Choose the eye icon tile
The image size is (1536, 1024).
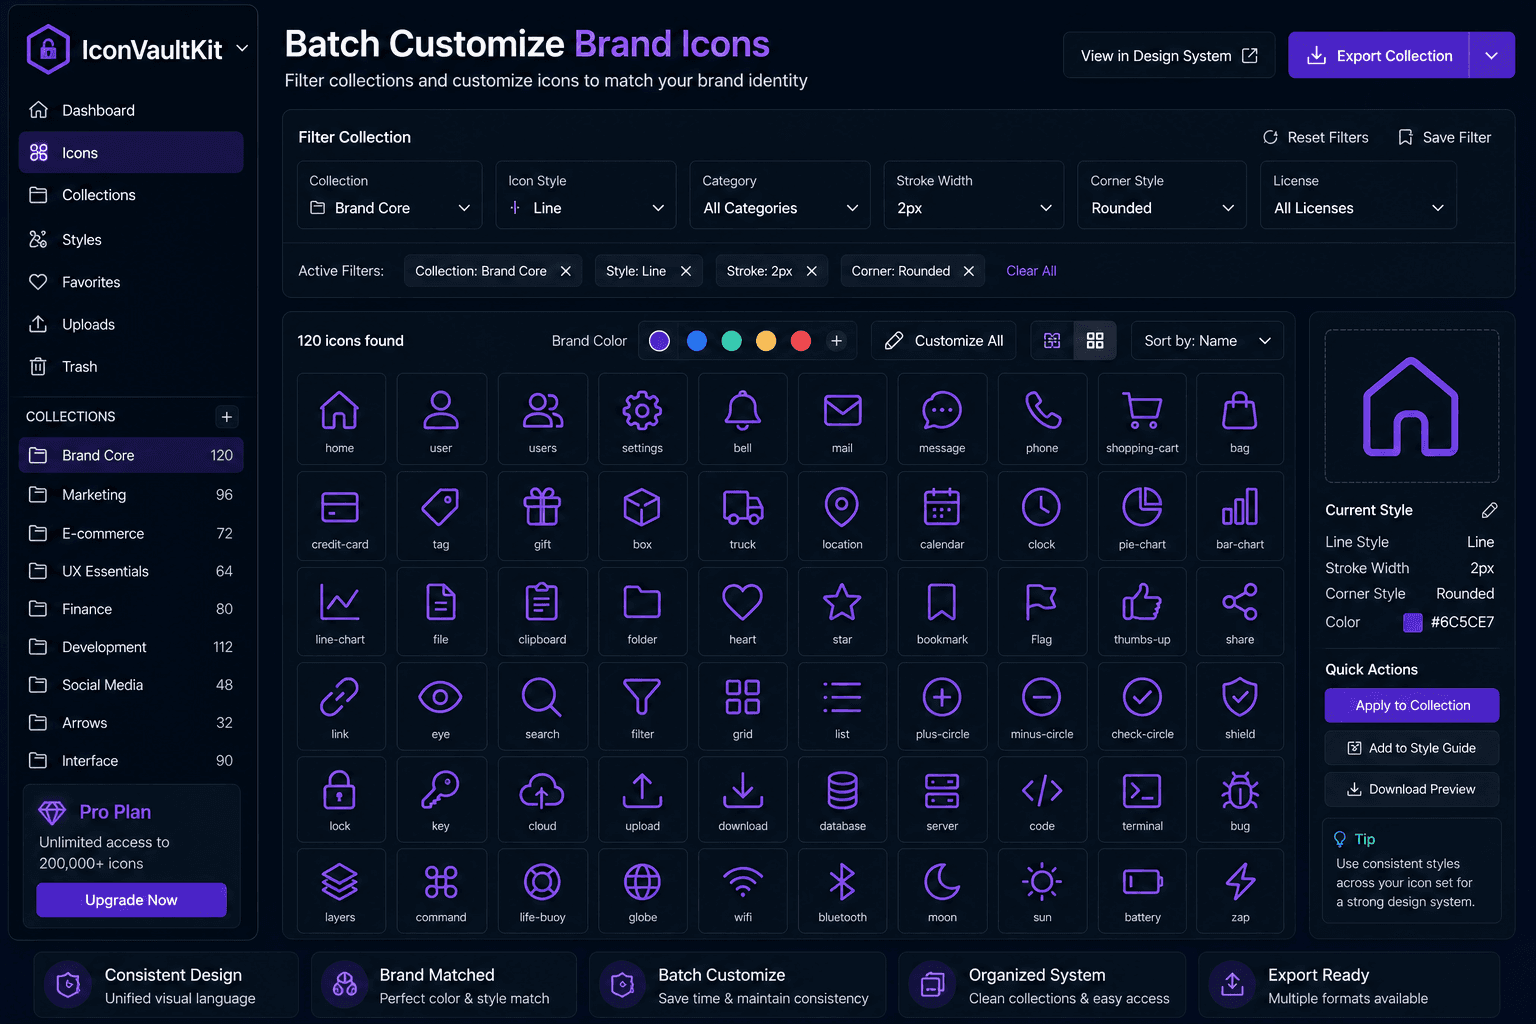click(441, 706)
